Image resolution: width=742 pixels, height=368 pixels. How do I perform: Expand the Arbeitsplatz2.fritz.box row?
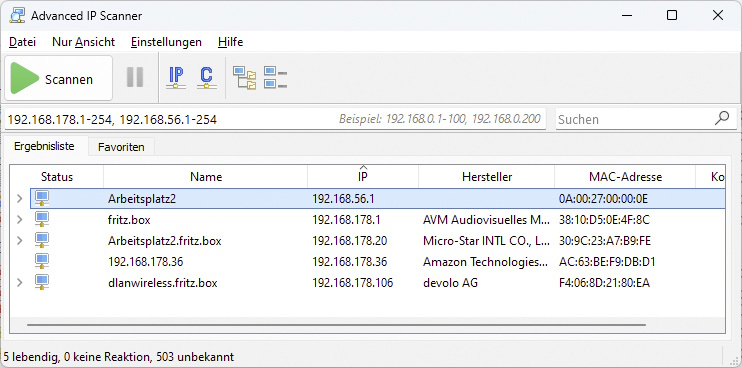[x=19, y=241]
